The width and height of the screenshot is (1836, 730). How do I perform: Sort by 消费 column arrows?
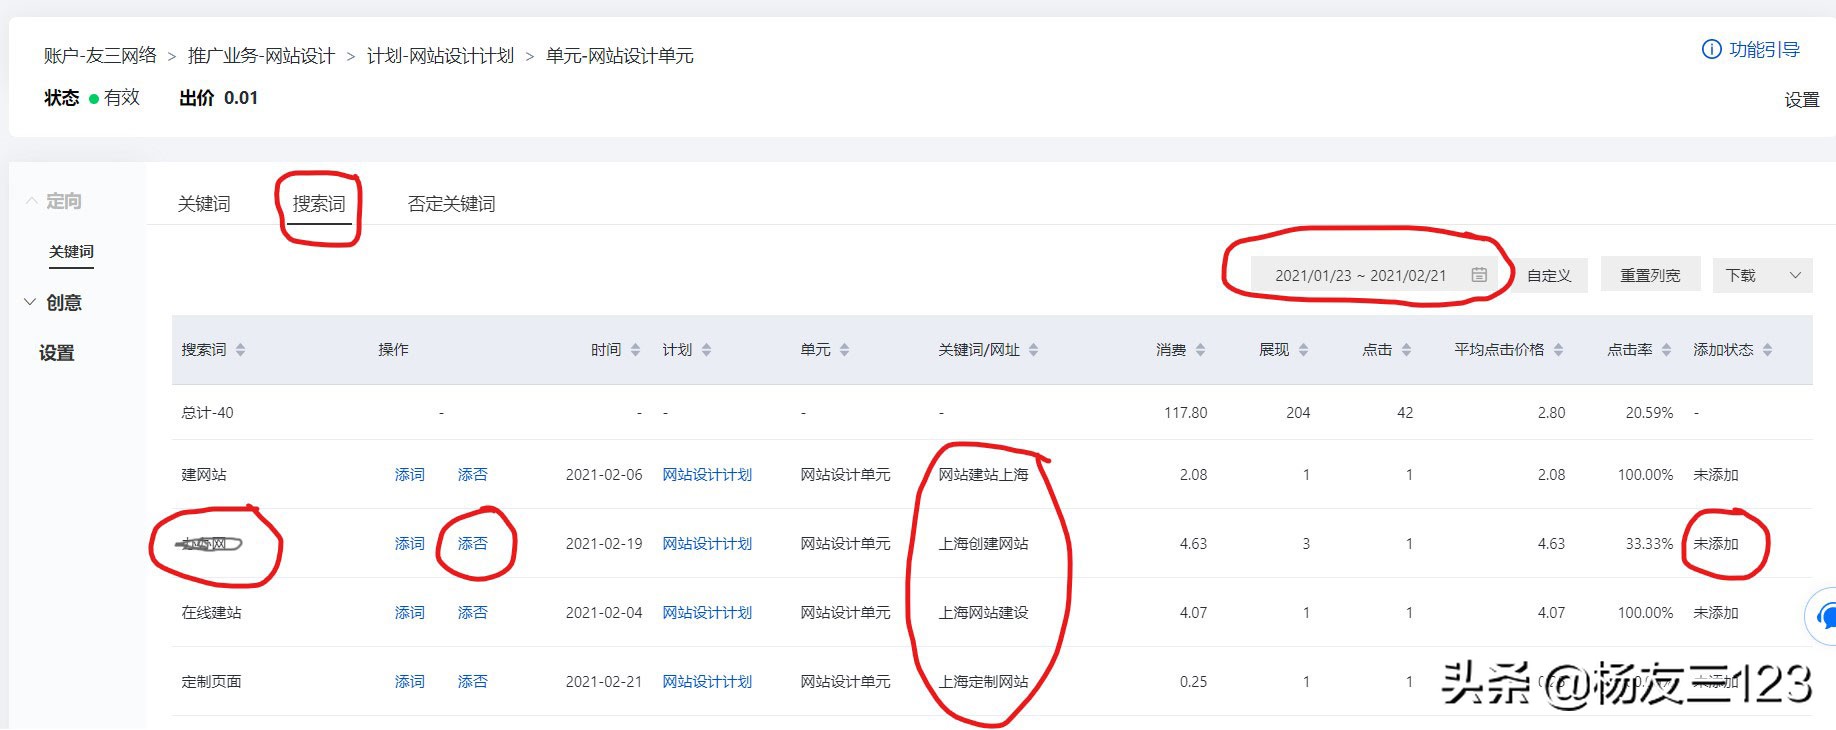pyautogui.click(x=1200, y=350)
